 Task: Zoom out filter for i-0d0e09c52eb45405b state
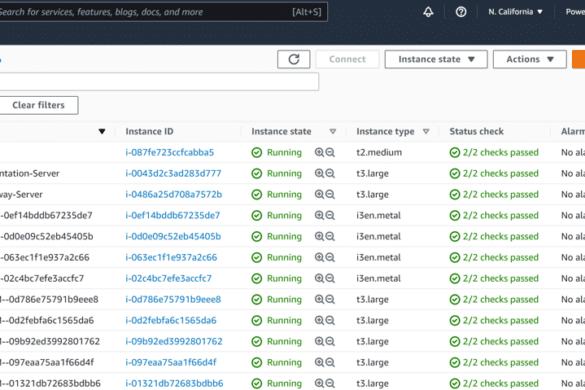pyautogui.click(x=330, y=236)
